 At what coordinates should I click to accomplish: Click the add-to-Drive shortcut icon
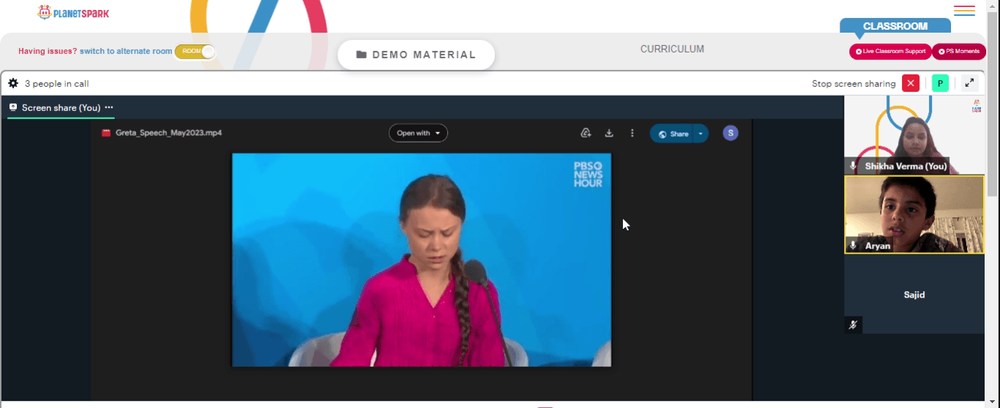click(x=585, y=133)
